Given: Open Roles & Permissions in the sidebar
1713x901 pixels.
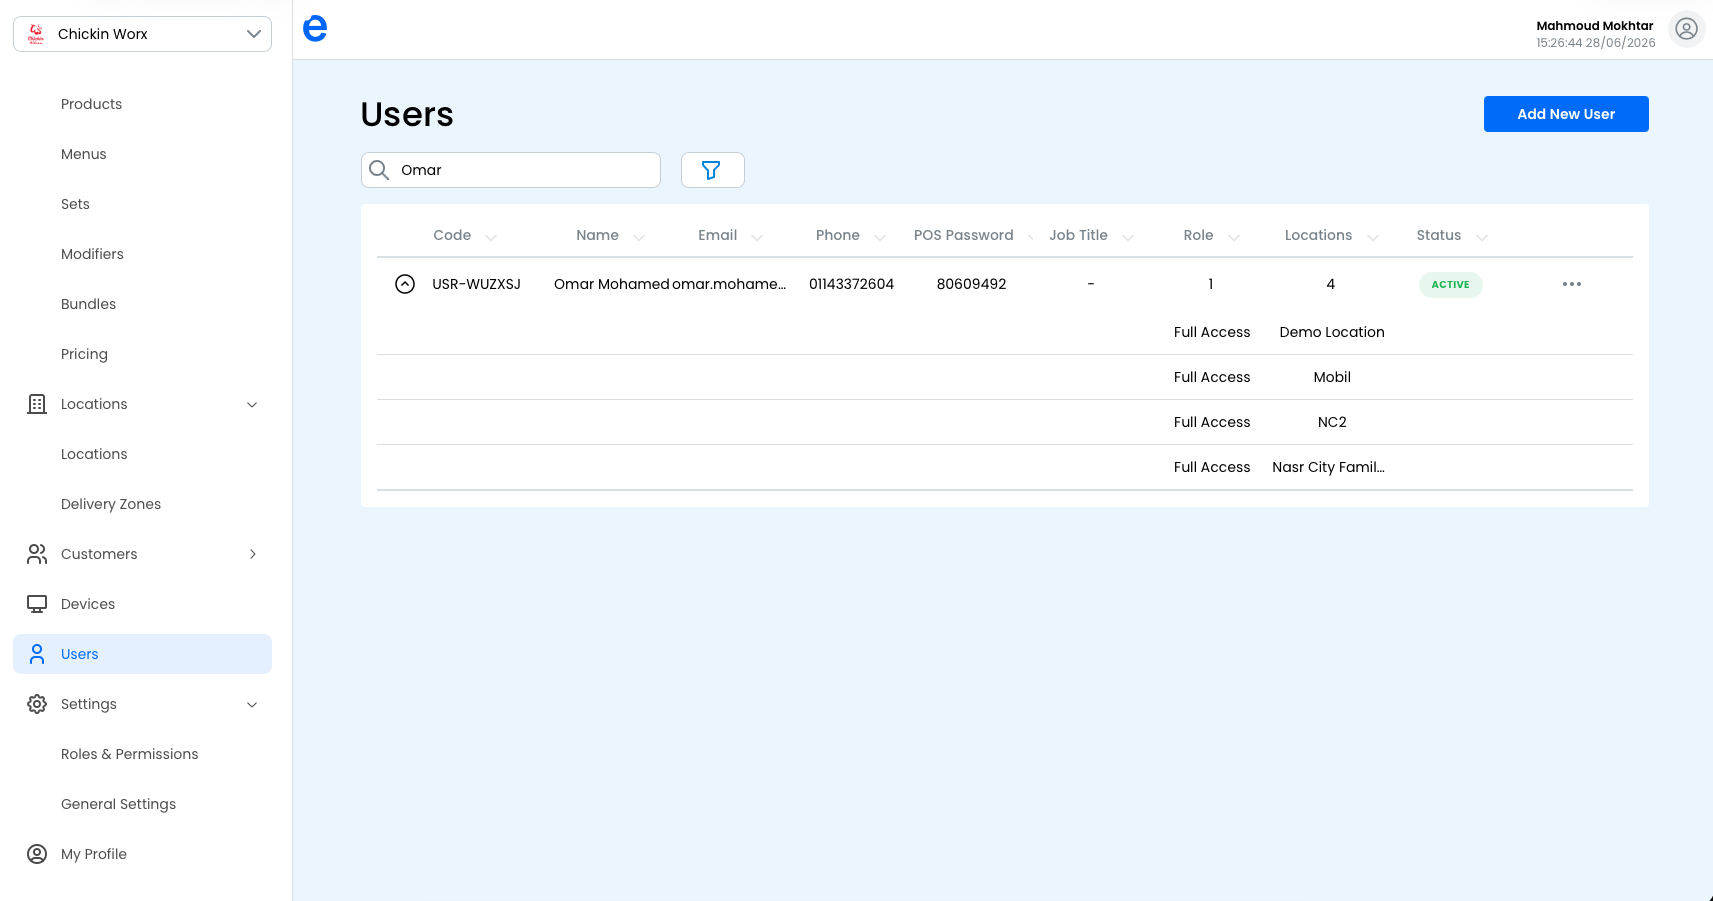Looking at the screenshot, I should [x=129, y=754].
